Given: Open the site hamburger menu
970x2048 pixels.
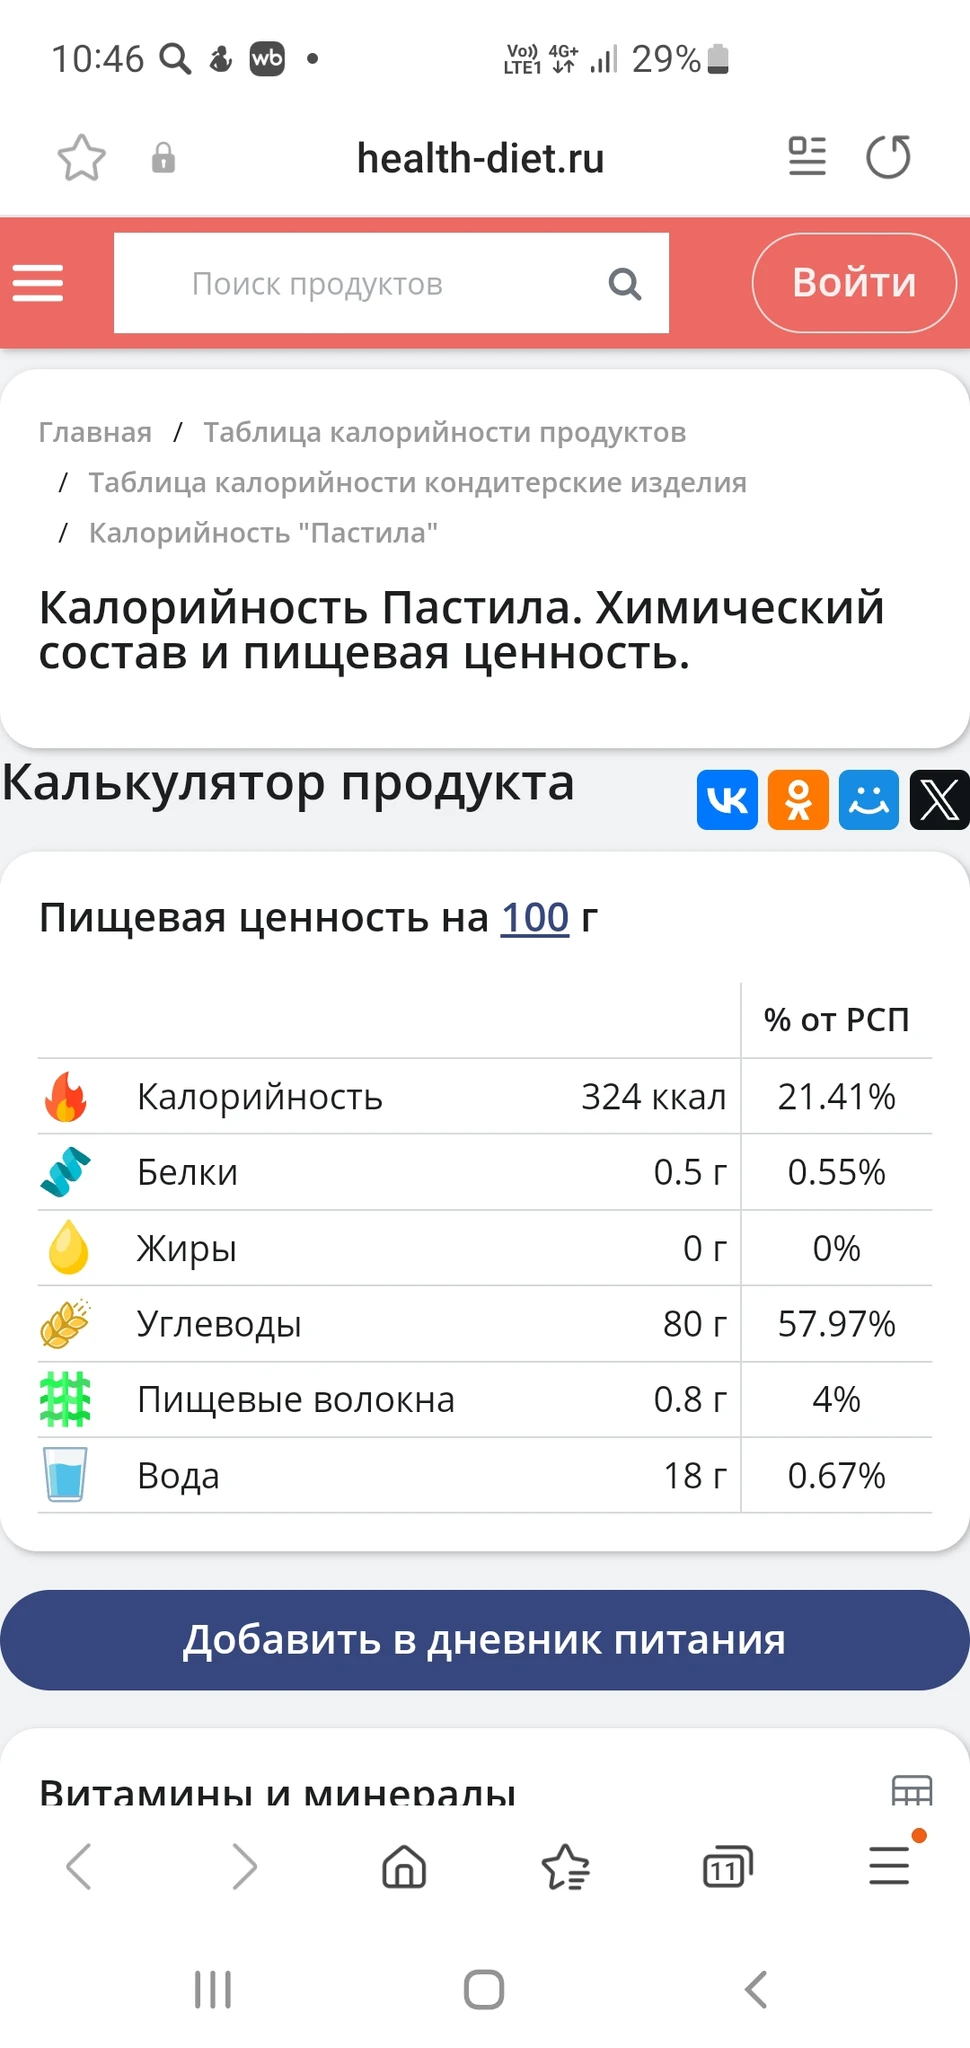Looking at the screenshot, I should click(38, 283).
